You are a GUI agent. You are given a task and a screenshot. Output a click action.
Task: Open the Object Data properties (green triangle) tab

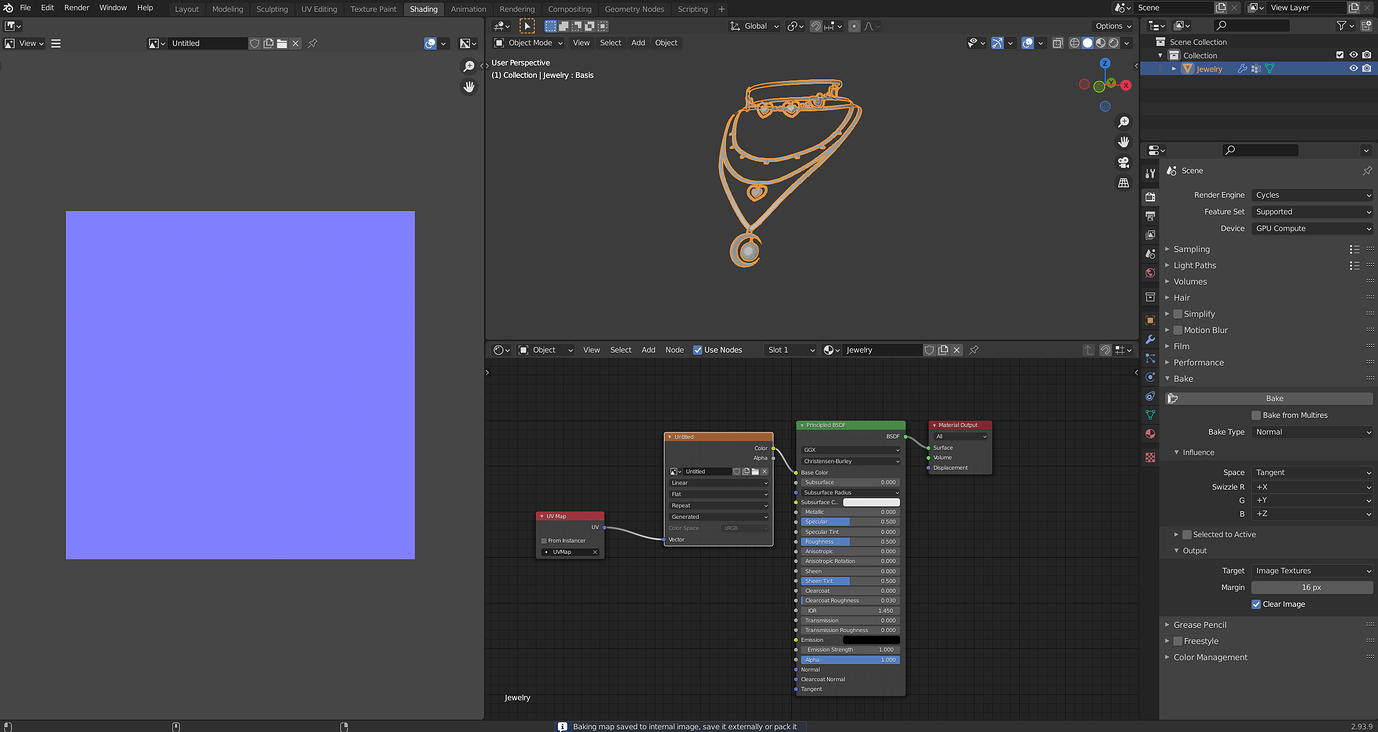pyautogui.click(x=1150, y=414)
